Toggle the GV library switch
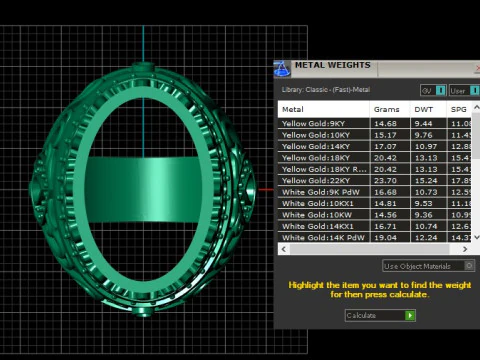480x360 pixels. [440, 90]
